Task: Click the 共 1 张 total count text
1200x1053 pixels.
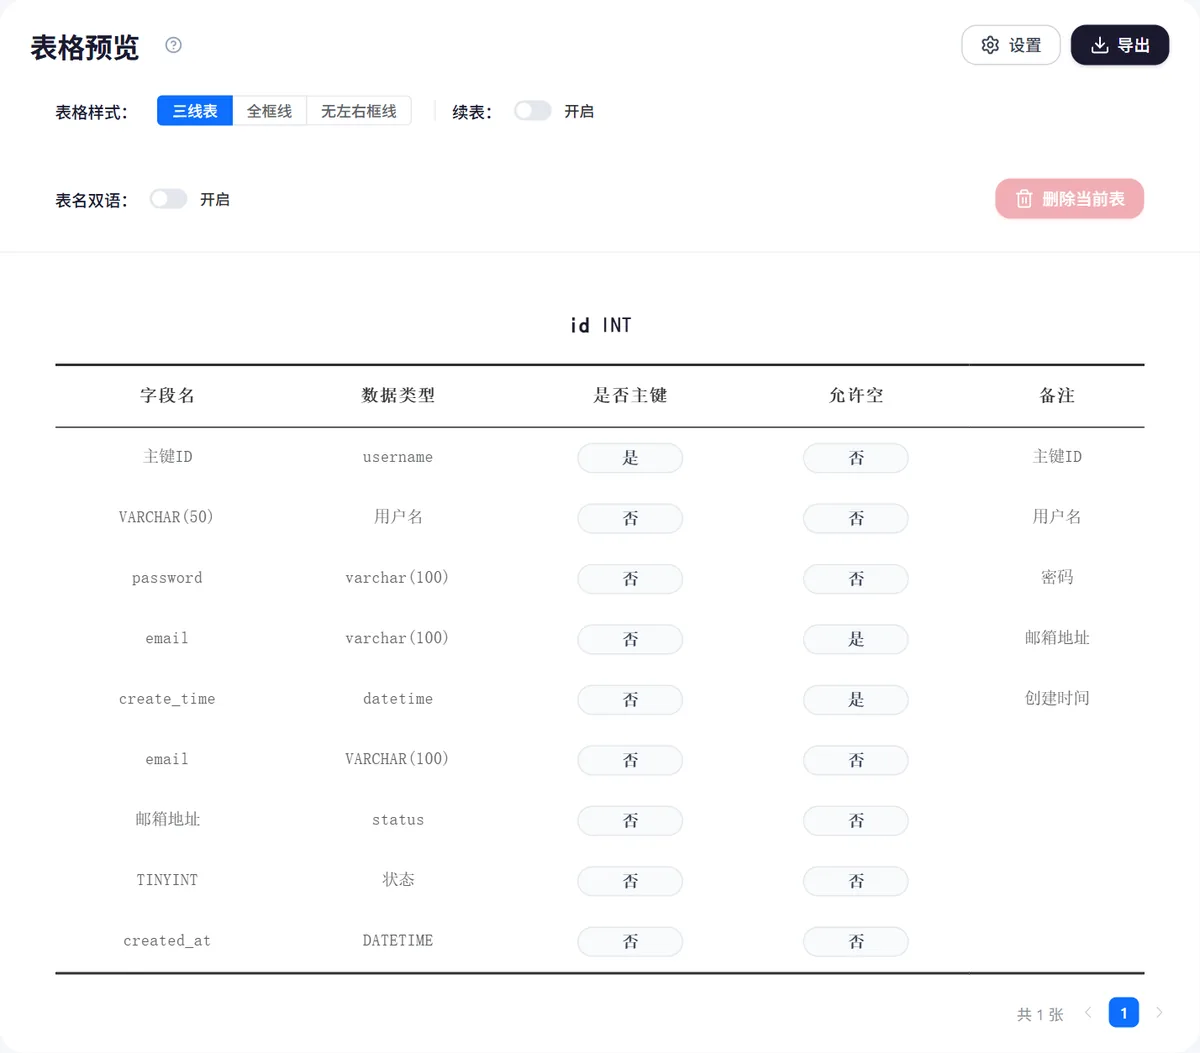Action: pos(1040,1014)
